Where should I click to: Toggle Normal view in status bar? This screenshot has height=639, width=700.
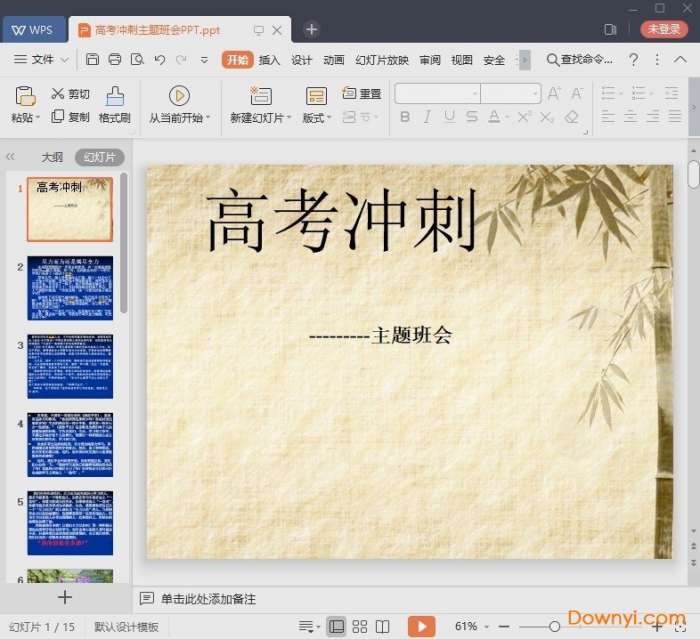[336, 627]
